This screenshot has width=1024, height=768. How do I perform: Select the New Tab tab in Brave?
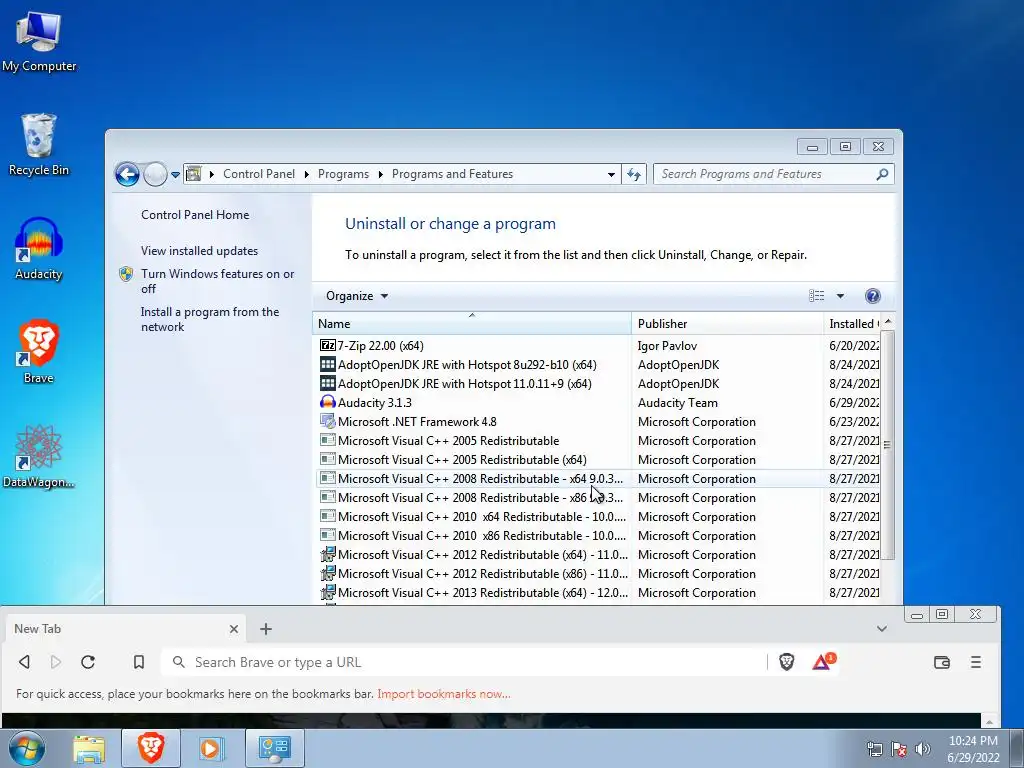(x=125, y=629)
